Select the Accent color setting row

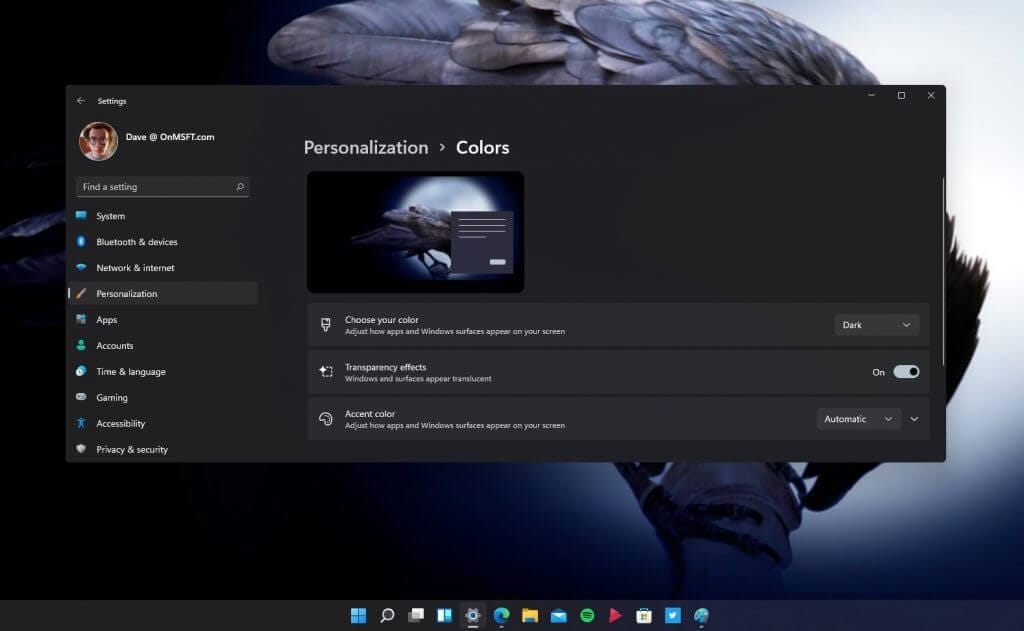(x=560, y=418)
